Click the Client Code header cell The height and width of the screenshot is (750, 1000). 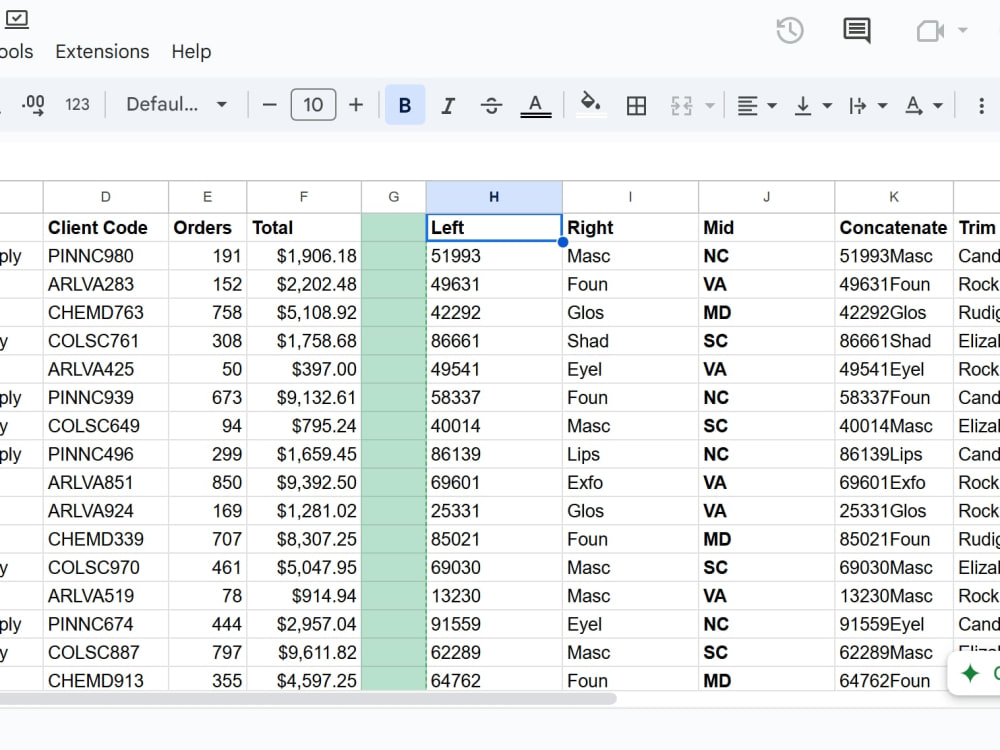click(x=106, y=228)
